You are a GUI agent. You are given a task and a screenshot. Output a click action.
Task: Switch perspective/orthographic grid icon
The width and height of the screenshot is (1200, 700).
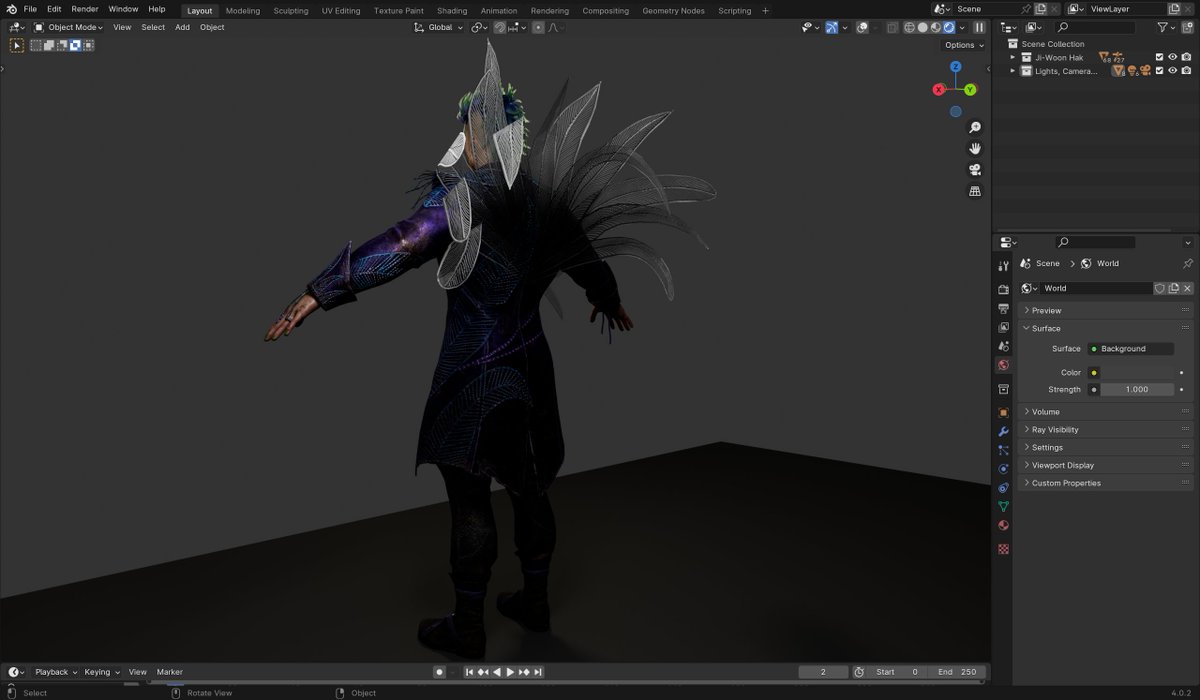(975, 191)
